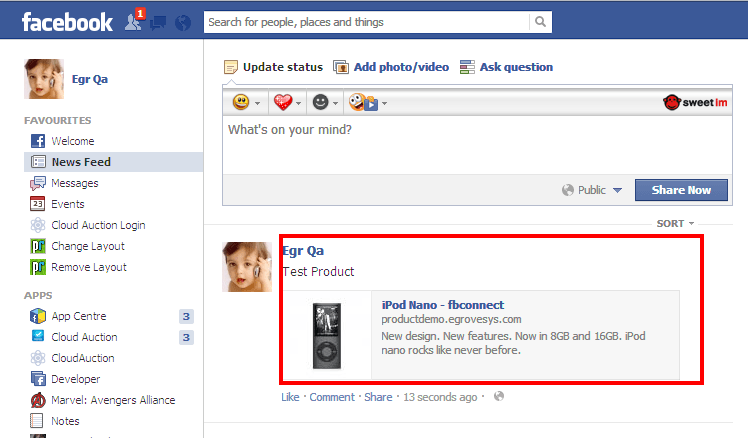Click Egr Qa profile name in sidebar
This screenshot has width=748, height=438.
(90, 79)
